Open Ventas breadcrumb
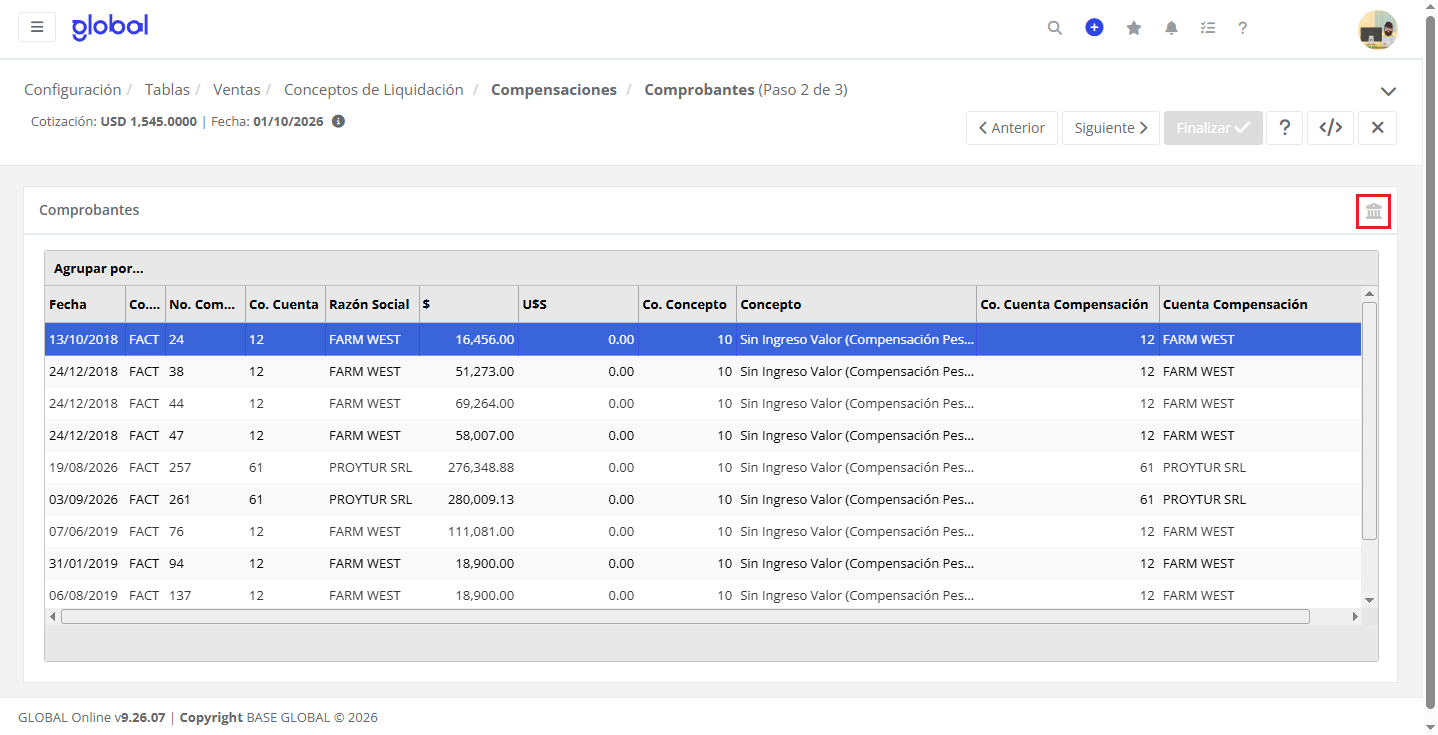Image resolution: width=1438 pixels, height=735 pixels. [x=236, y=90]
